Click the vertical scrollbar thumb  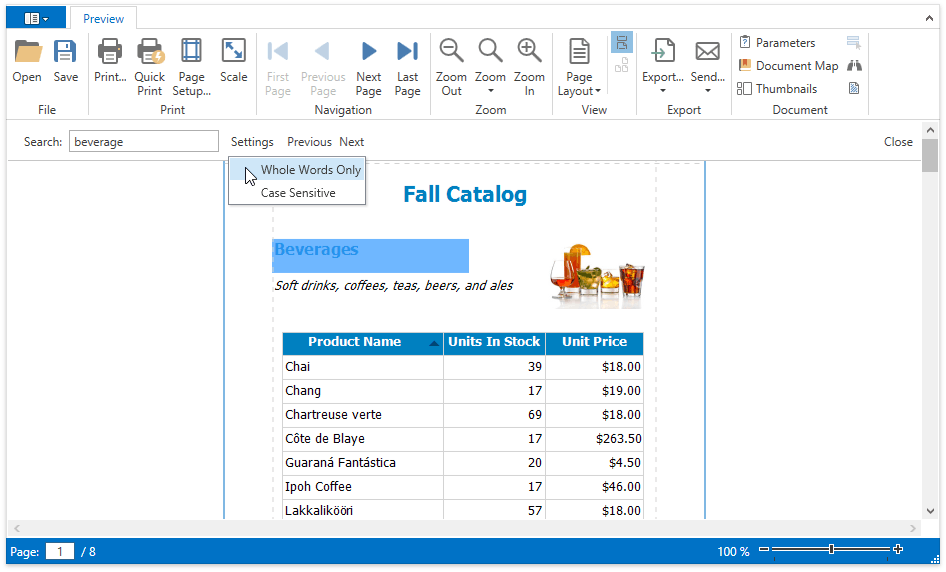(930, 156)
